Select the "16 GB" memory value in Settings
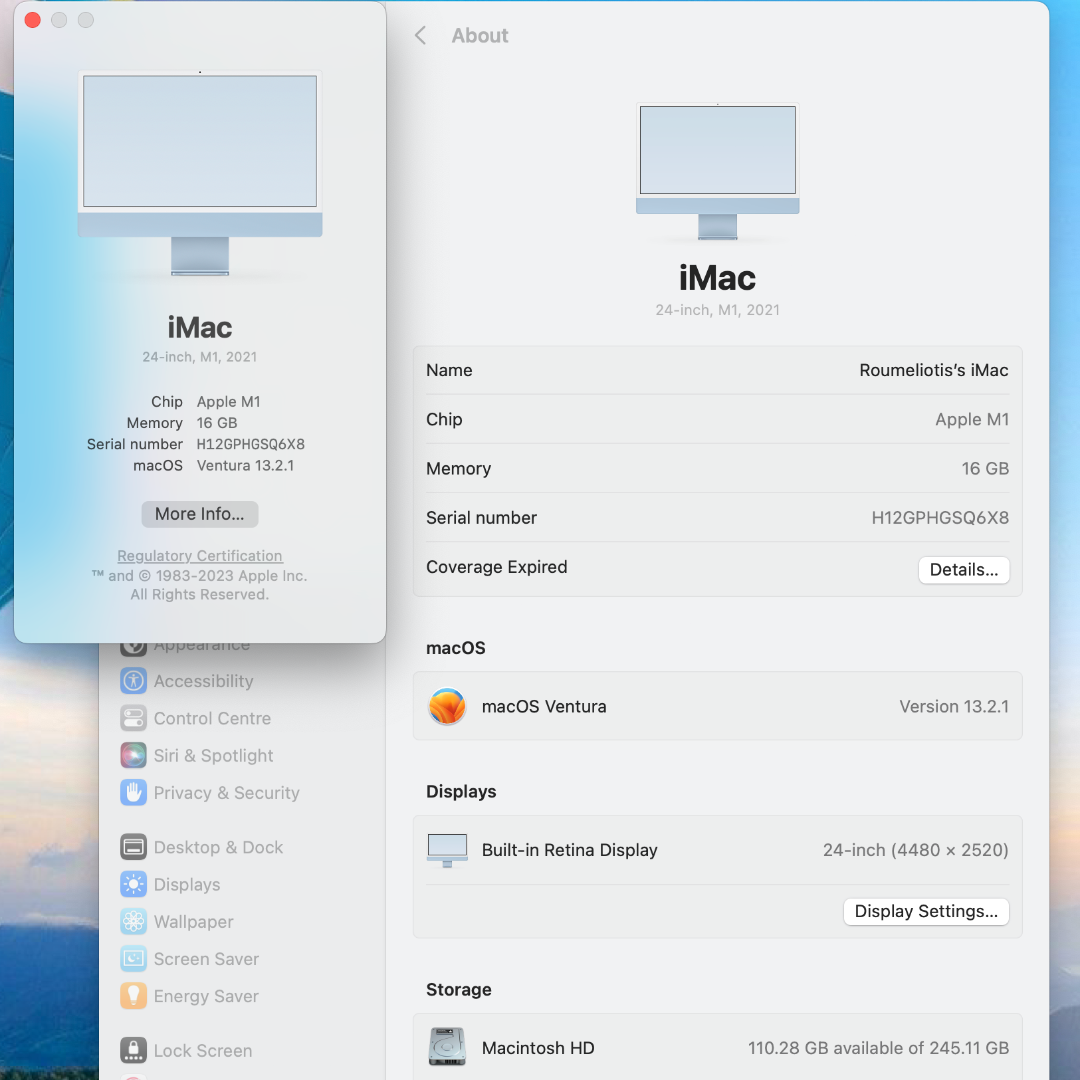 (x=985, y=469)
